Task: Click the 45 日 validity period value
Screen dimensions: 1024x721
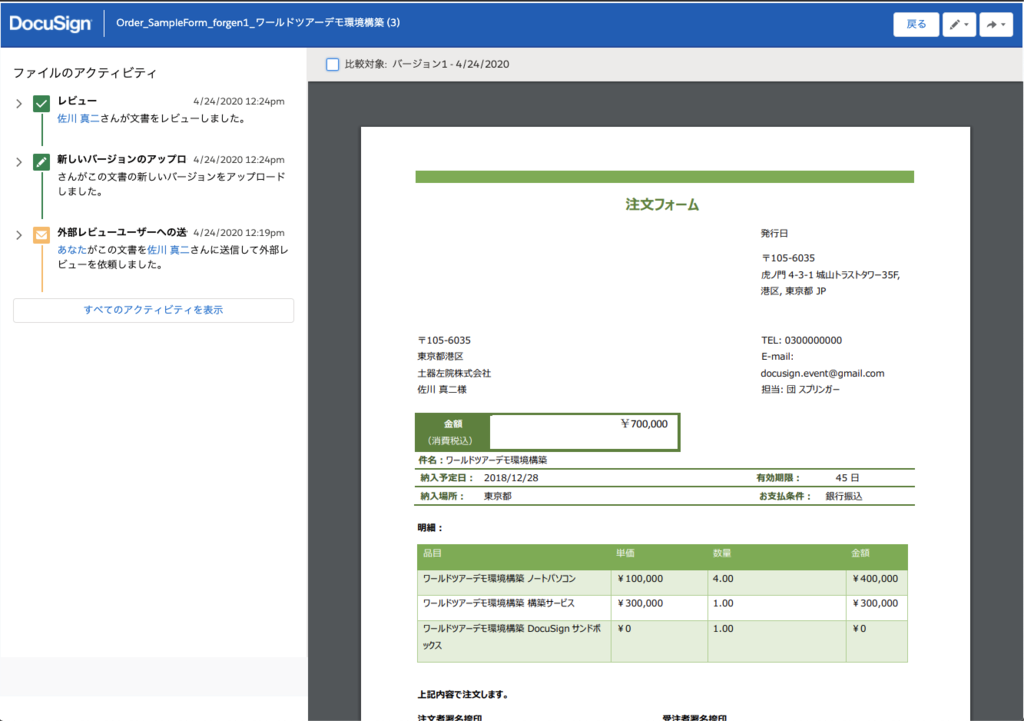Action: point(847,478)
